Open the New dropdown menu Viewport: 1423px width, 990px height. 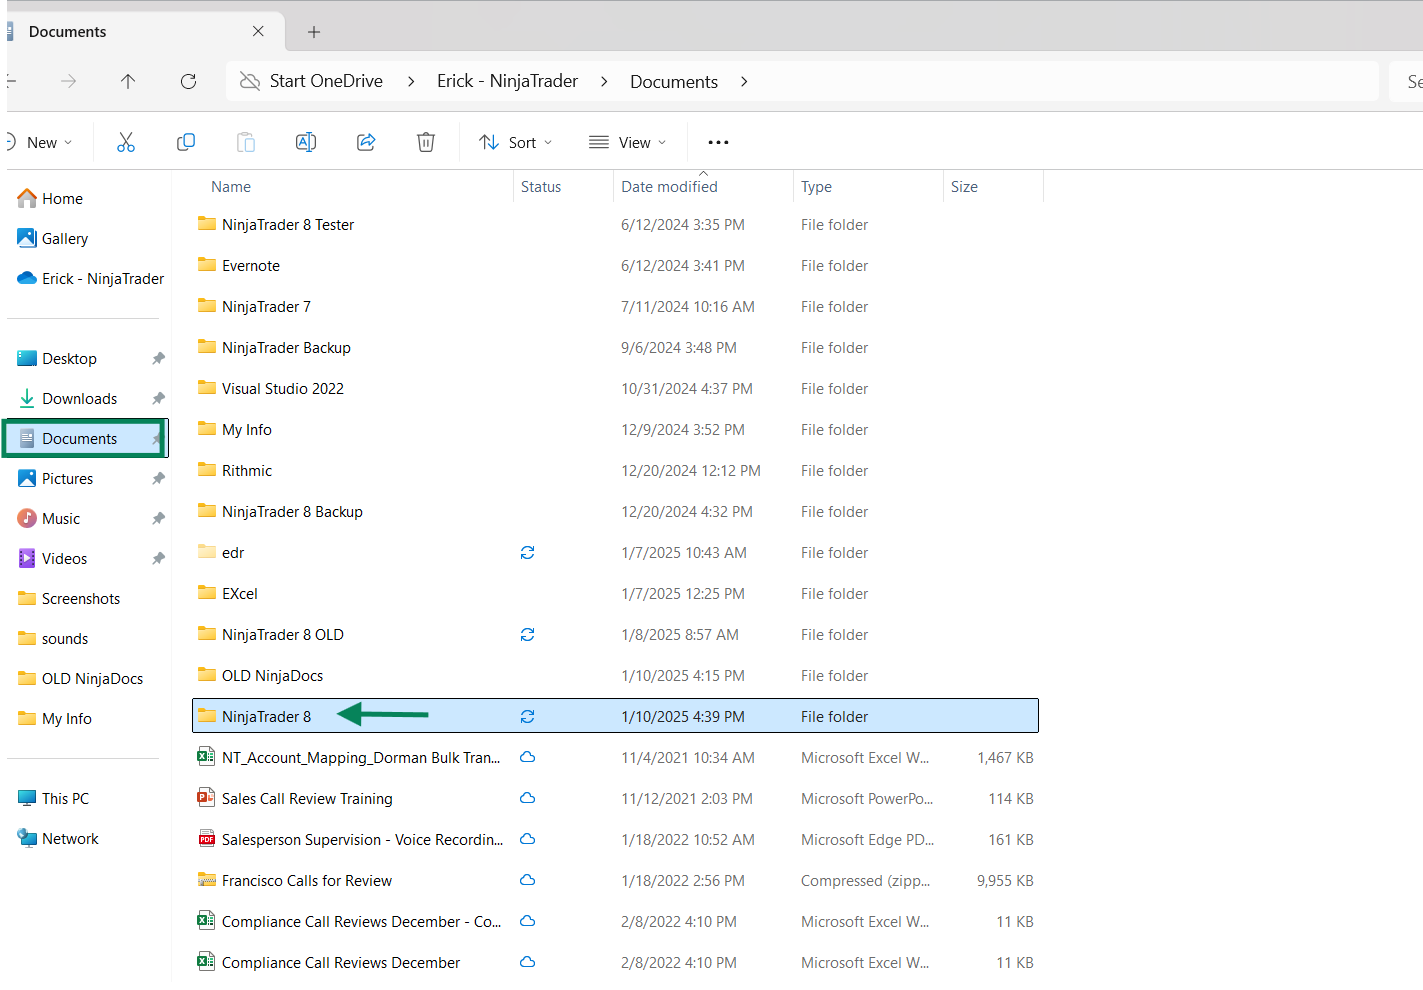pyautogui.click(x=40, y=142)
